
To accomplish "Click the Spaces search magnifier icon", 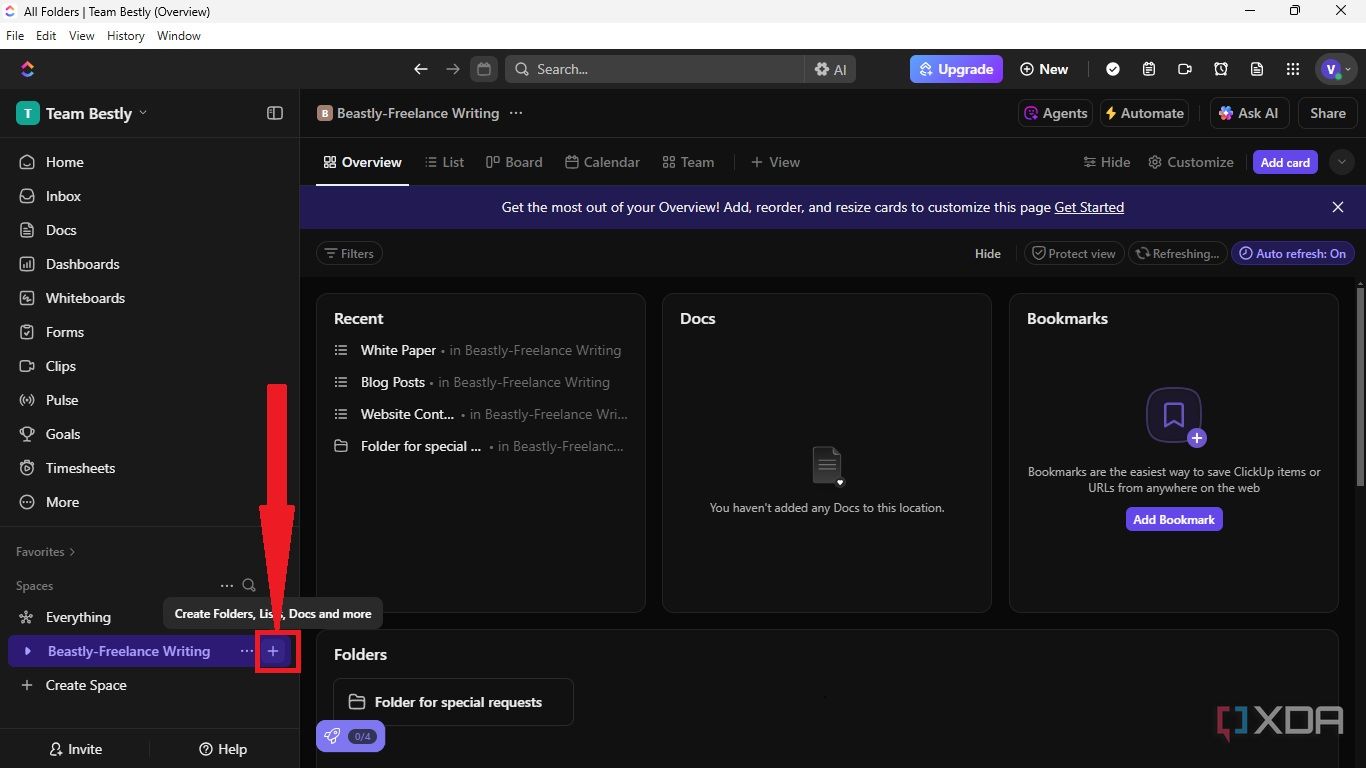I will pos(249,585).
